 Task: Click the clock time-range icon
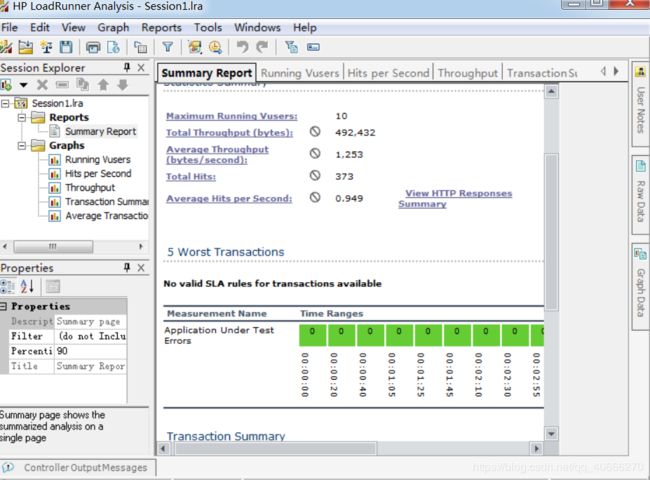click(x=215, y=47)
